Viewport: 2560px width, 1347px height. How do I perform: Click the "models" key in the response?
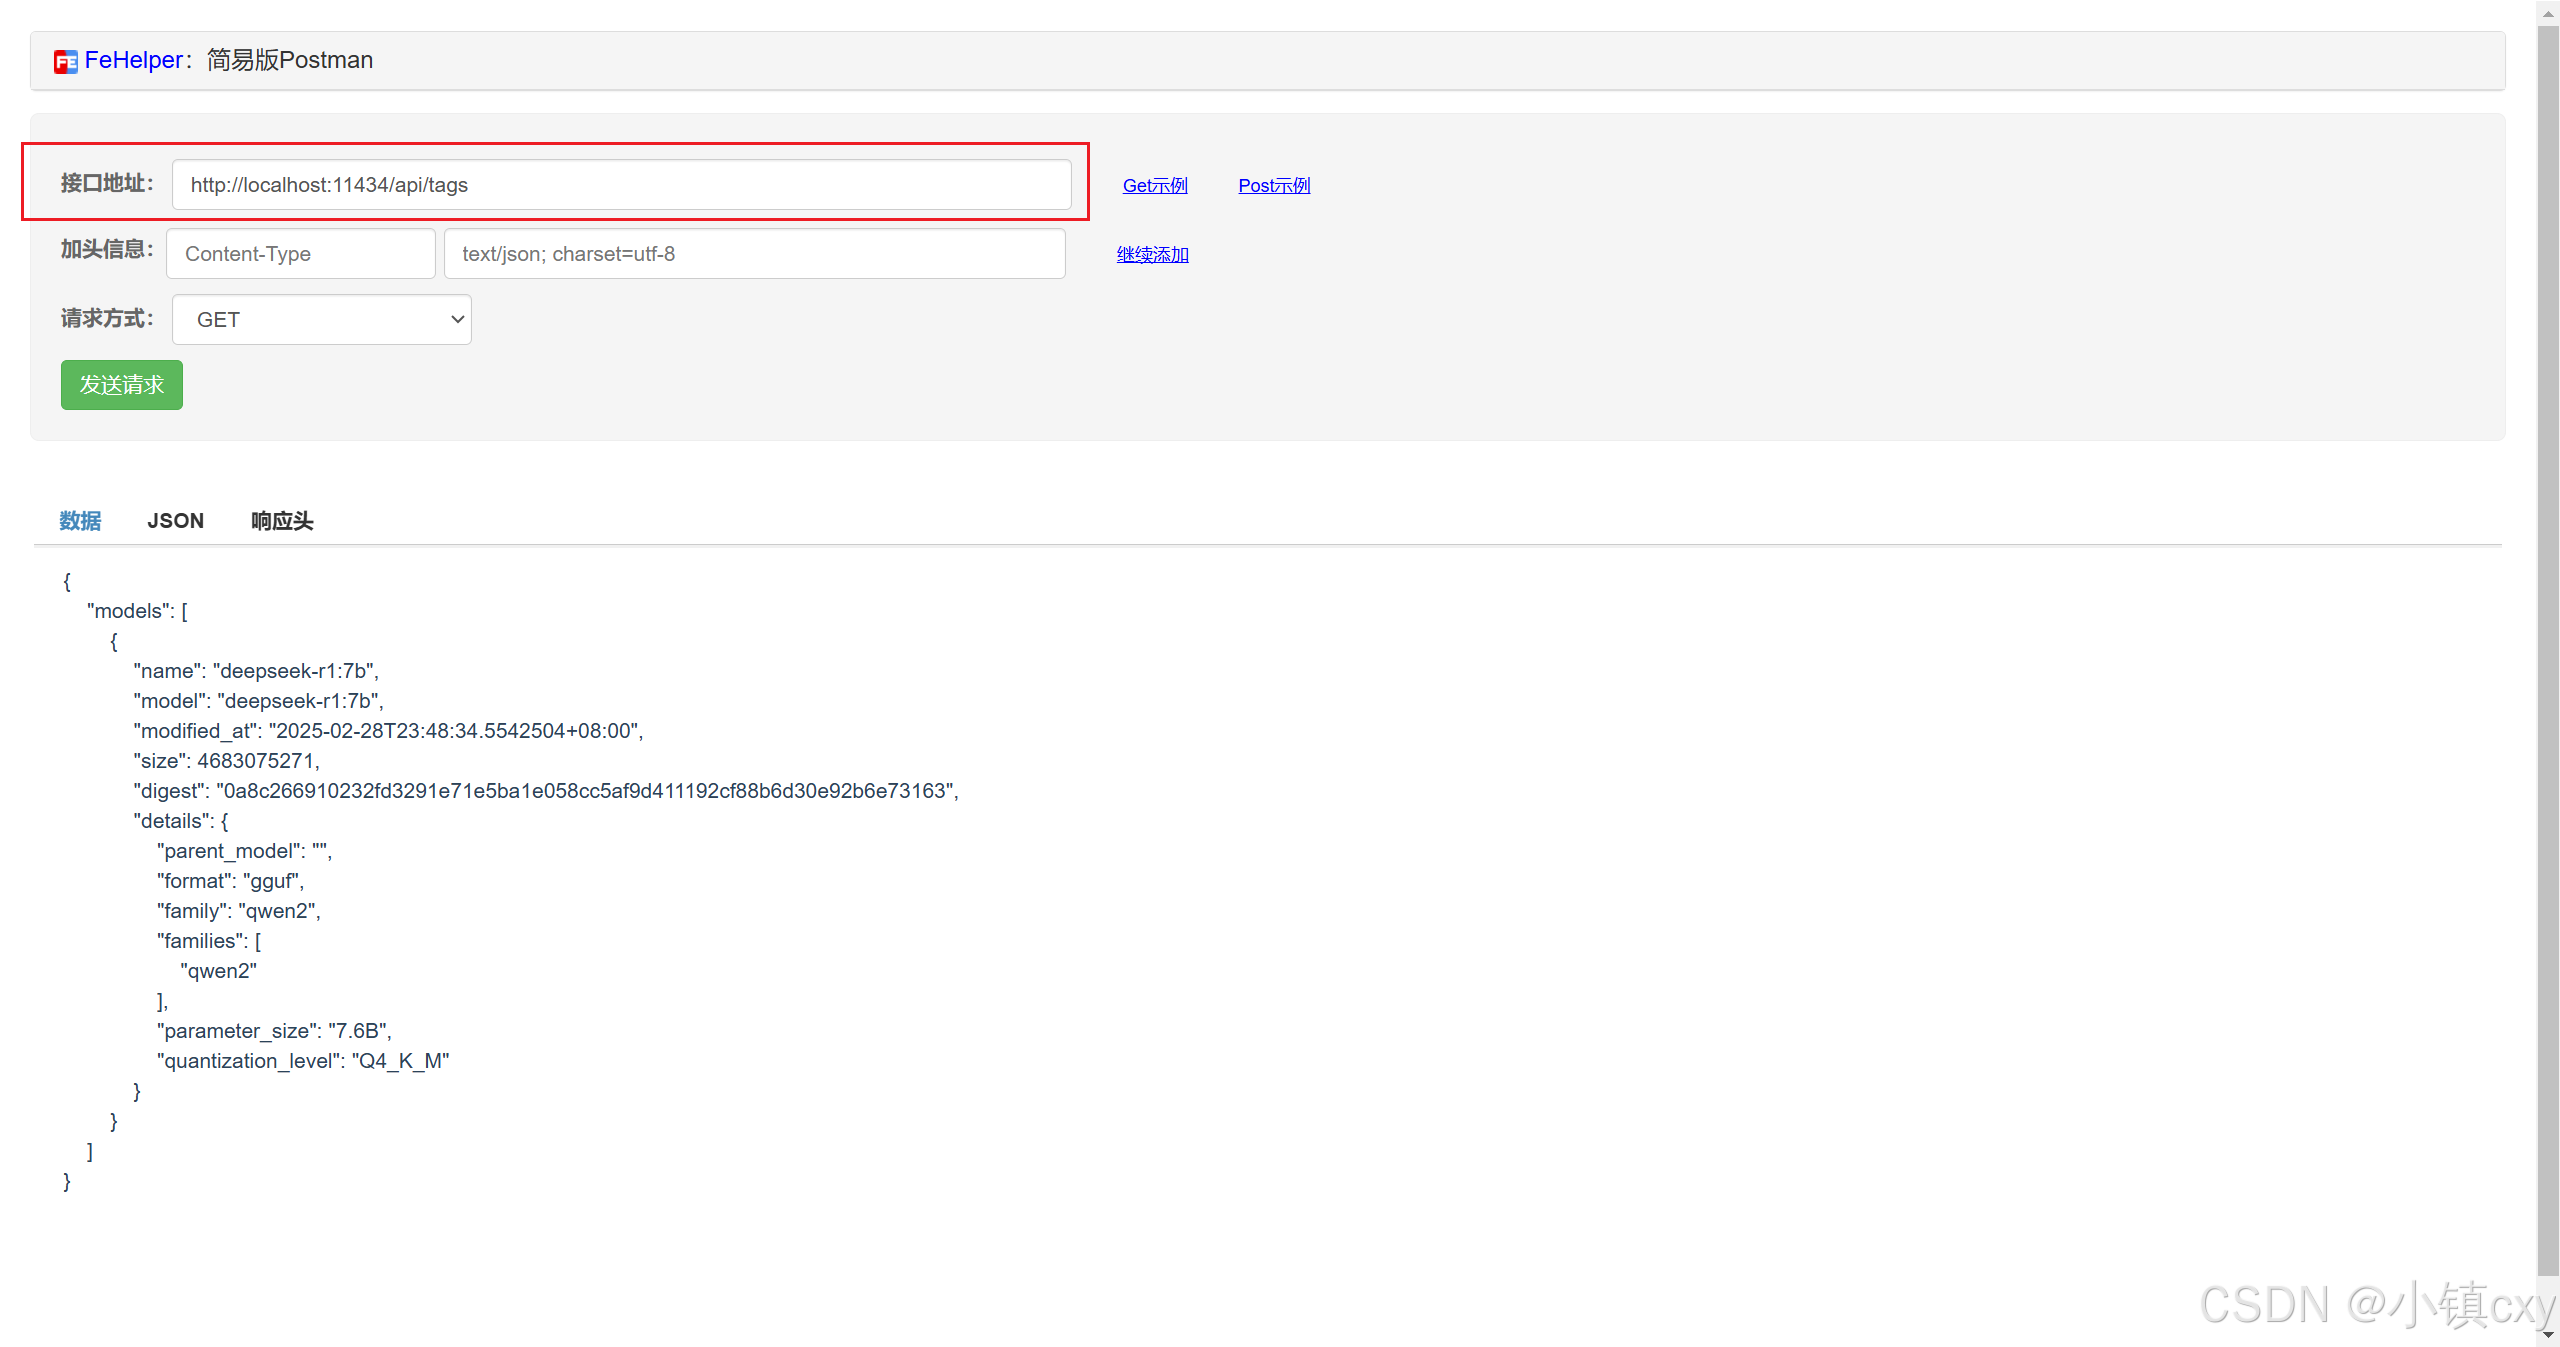click(x=128, y=611)
